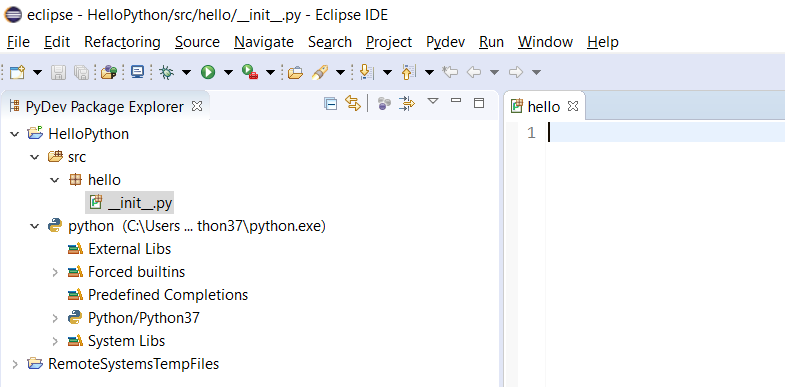Click the Save All toolbar icon

point(81,73)
